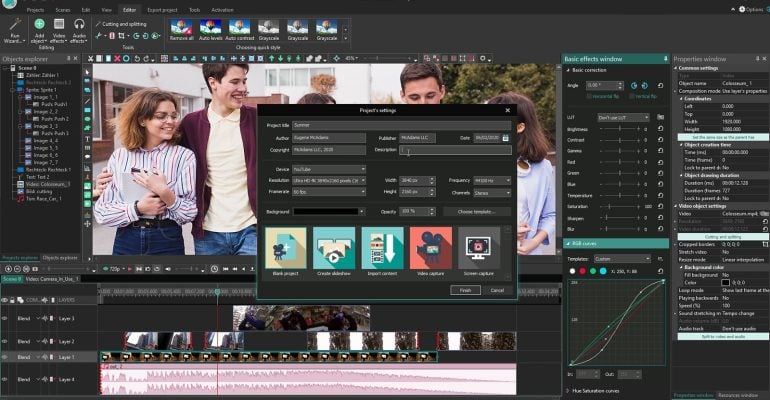The height and width of the screenshot is (400, 770).
Task: Select white channel in RGB curves
Action: (572, 271)
